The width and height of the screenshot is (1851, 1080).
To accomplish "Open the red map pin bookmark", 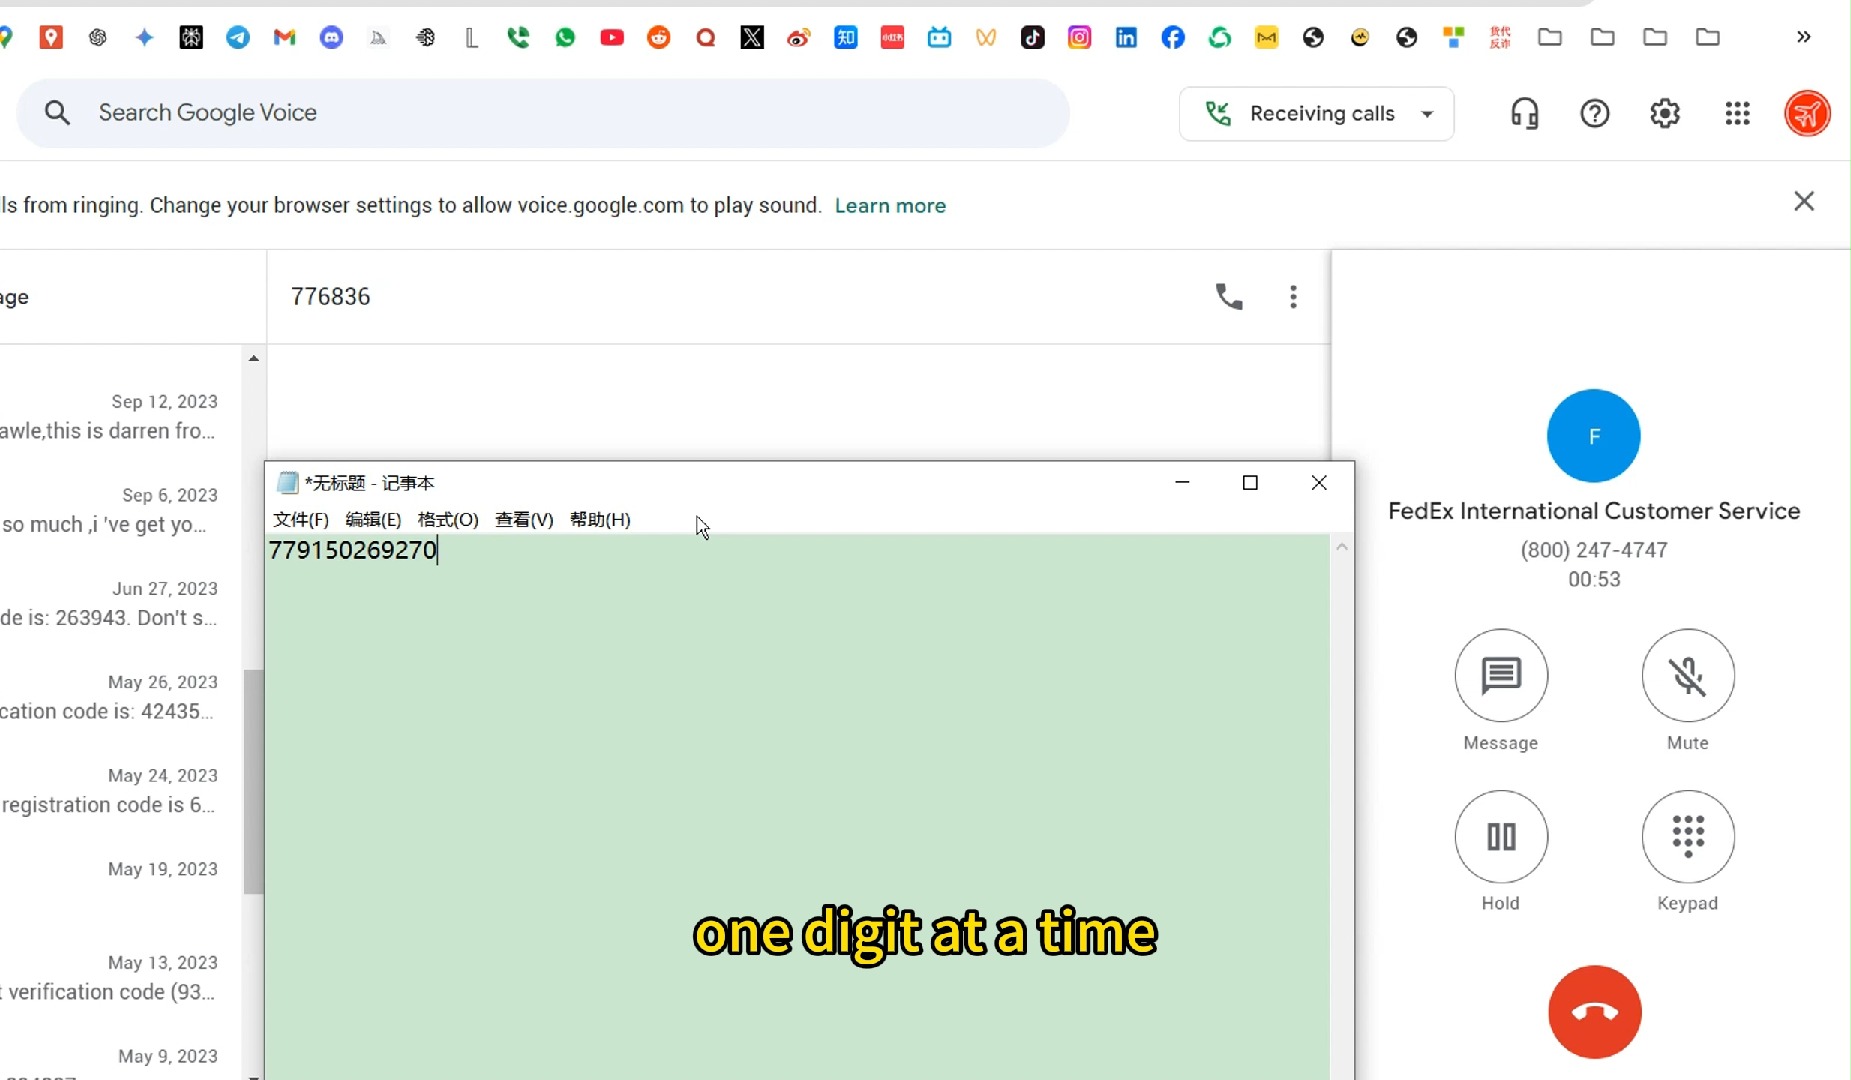I will coord(51,38).
